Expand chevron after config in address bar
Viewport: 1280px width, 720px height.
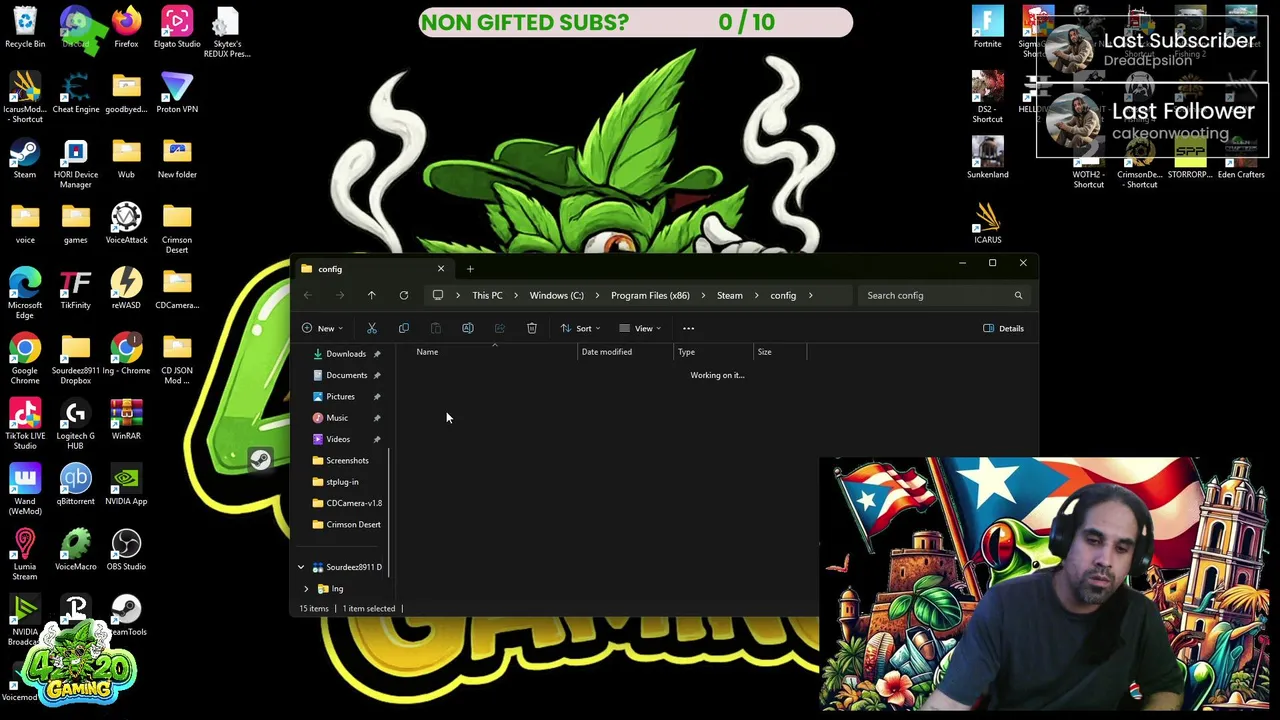pos(811,295)
